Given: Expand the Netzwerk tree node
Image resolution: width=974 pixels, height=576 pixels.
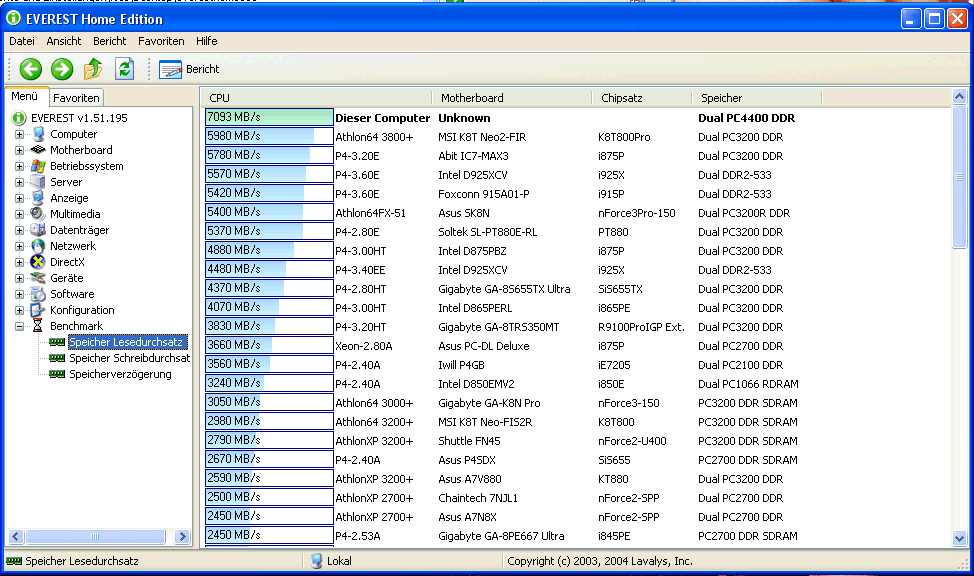Looking at the screenshot, I should (19, 247).
